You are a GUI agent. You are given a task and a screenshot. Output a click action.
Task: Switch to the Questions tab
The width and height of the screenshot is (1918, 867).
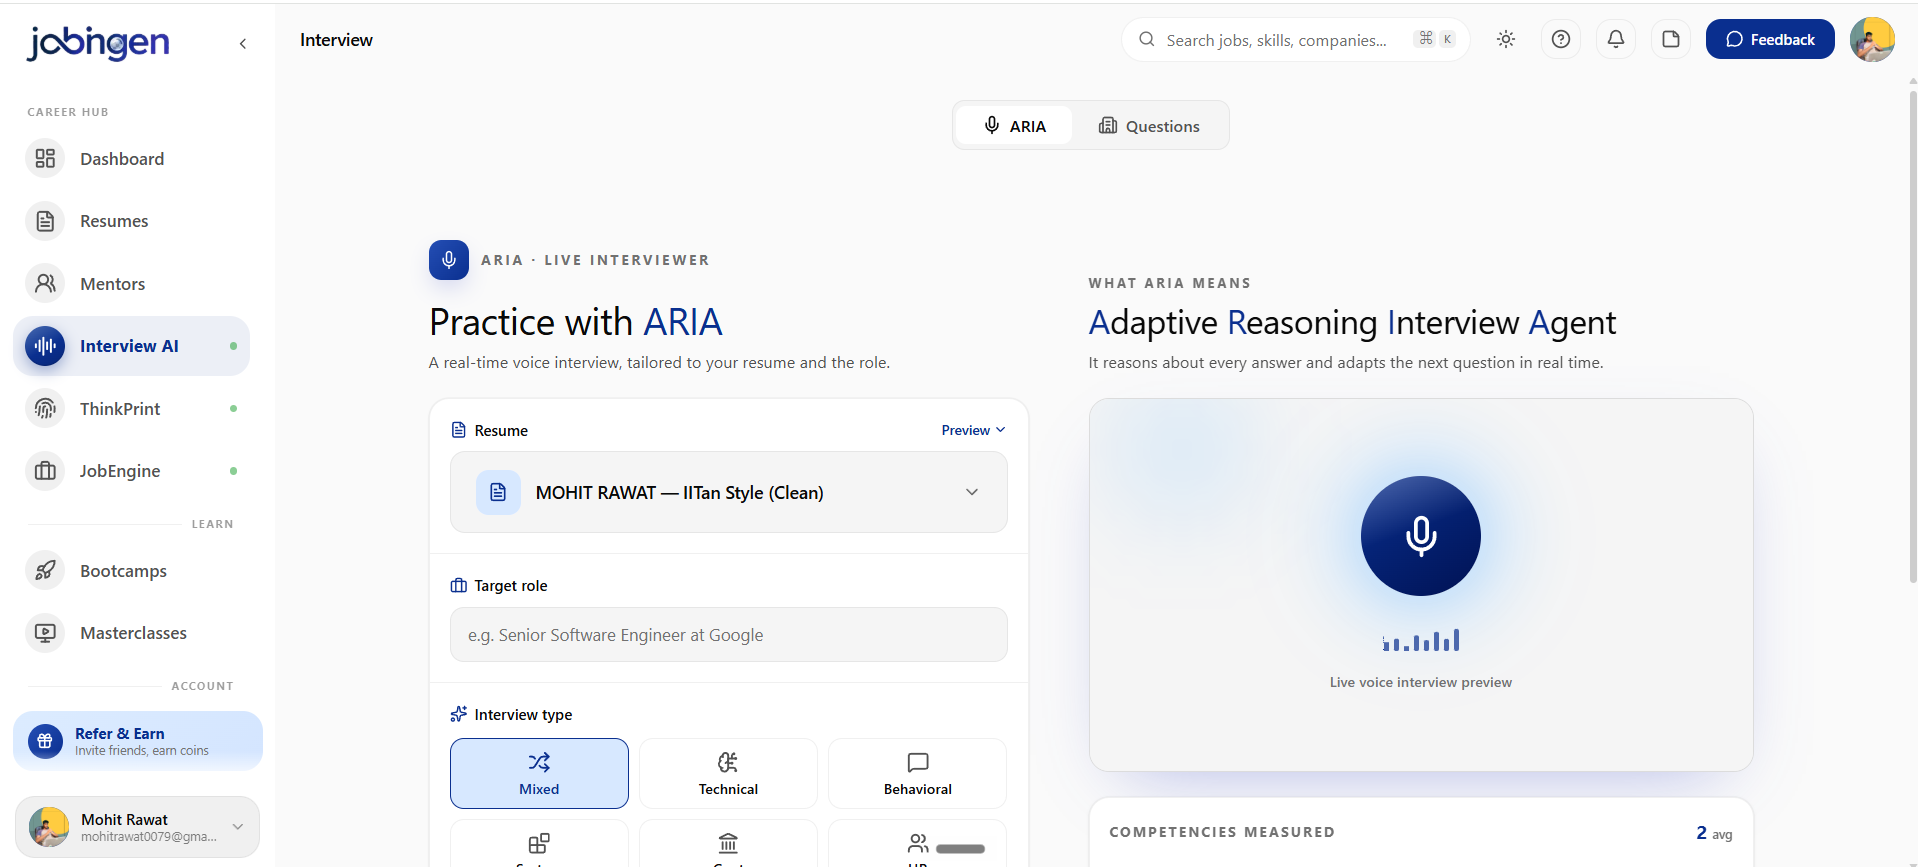coord(1149,126)
